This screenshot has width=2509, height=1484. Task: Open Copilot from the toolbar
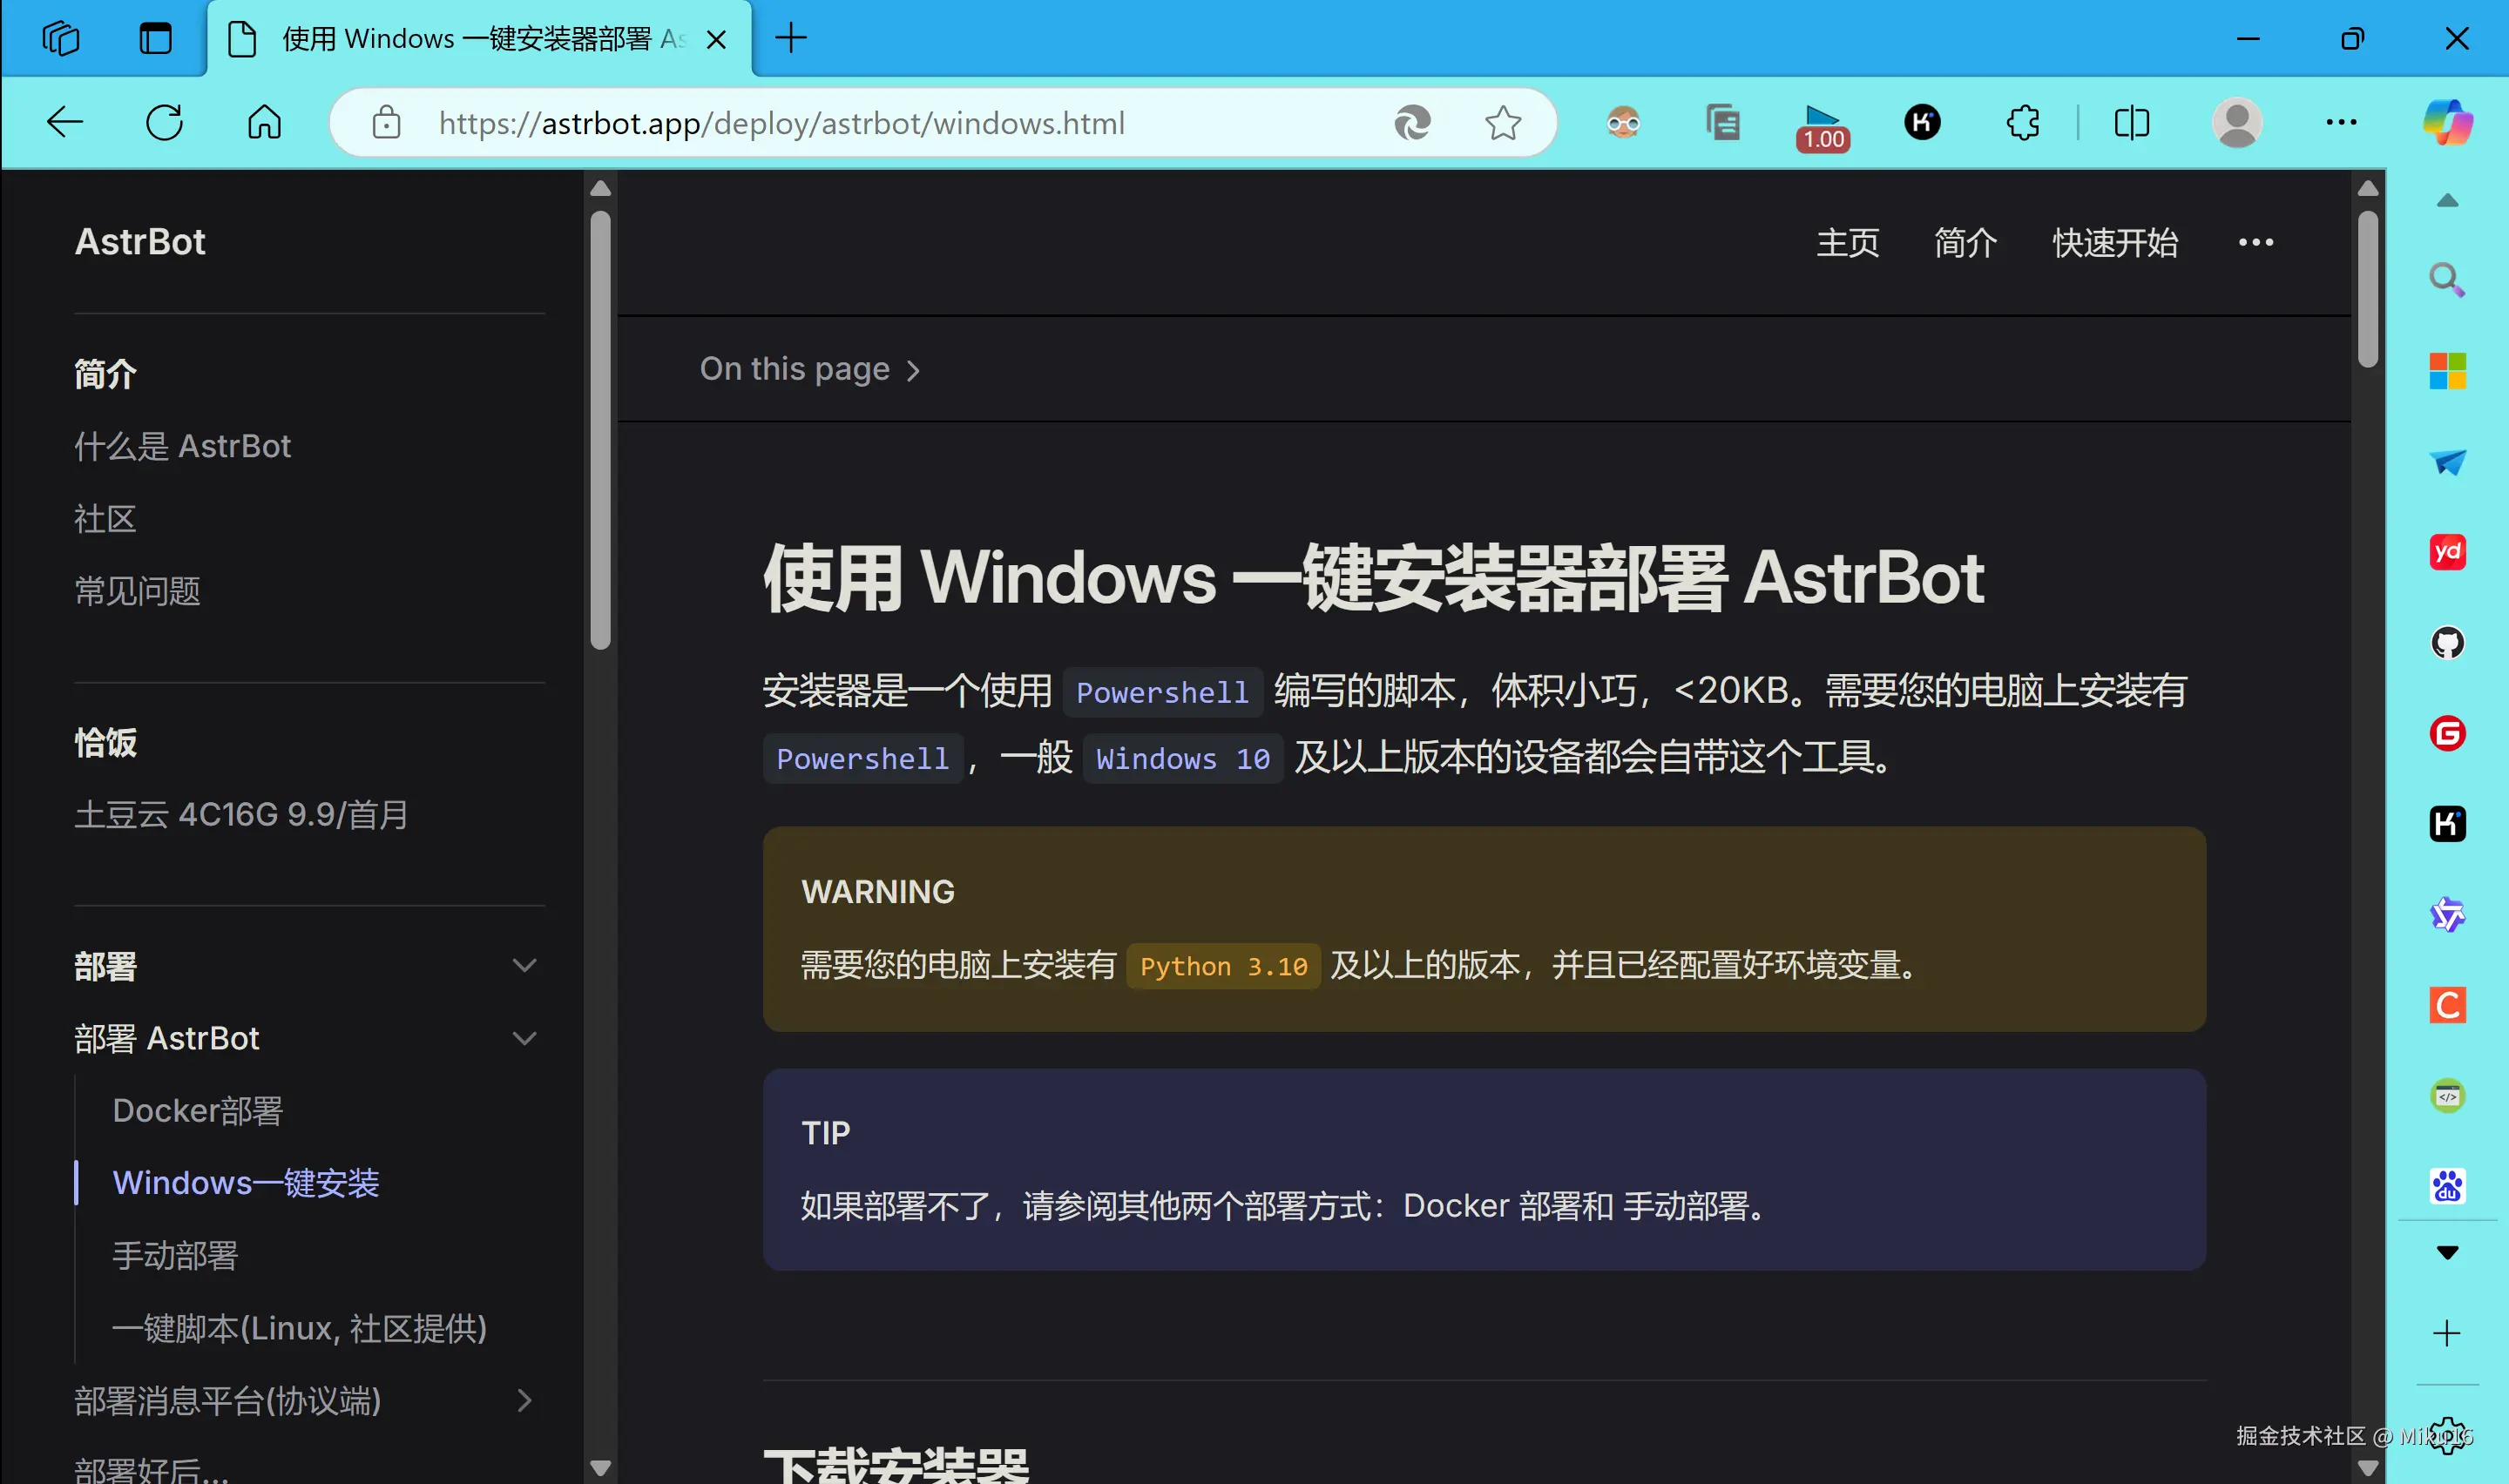point(2447,123)
